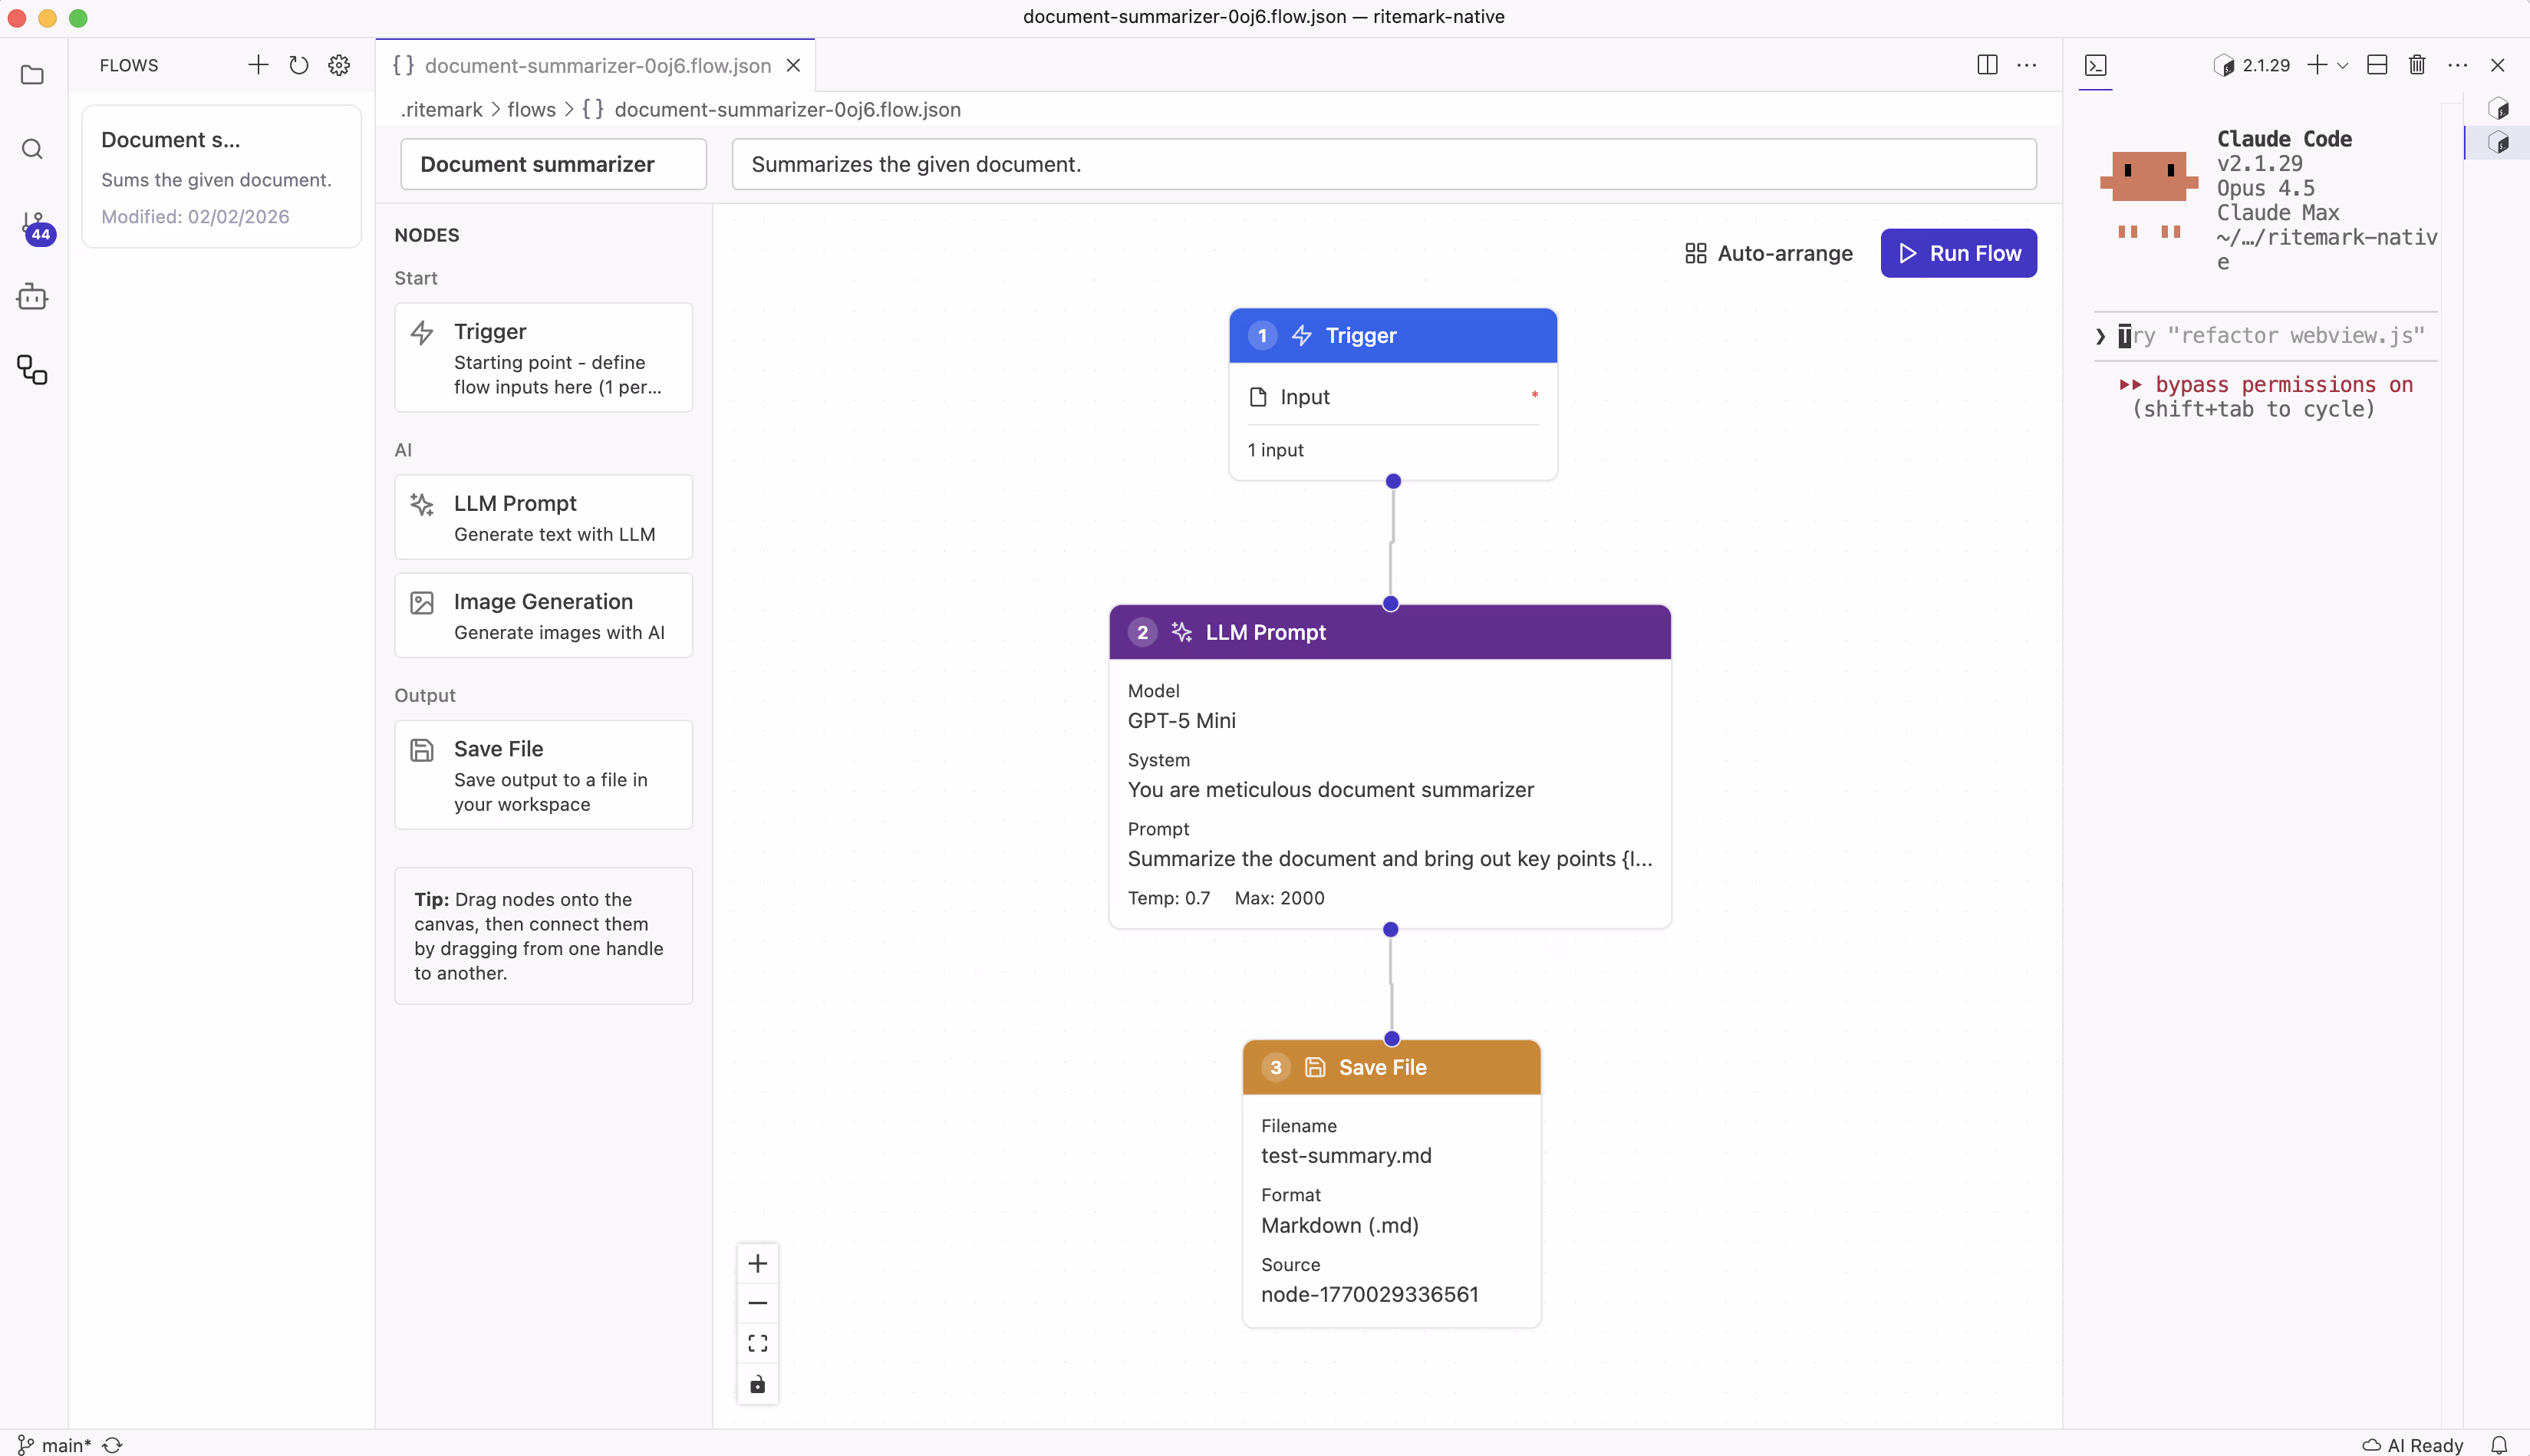Click the Search icon in sidebar
The width and height of the screenshot is (2530, 1456).
(x=32, y=150)
